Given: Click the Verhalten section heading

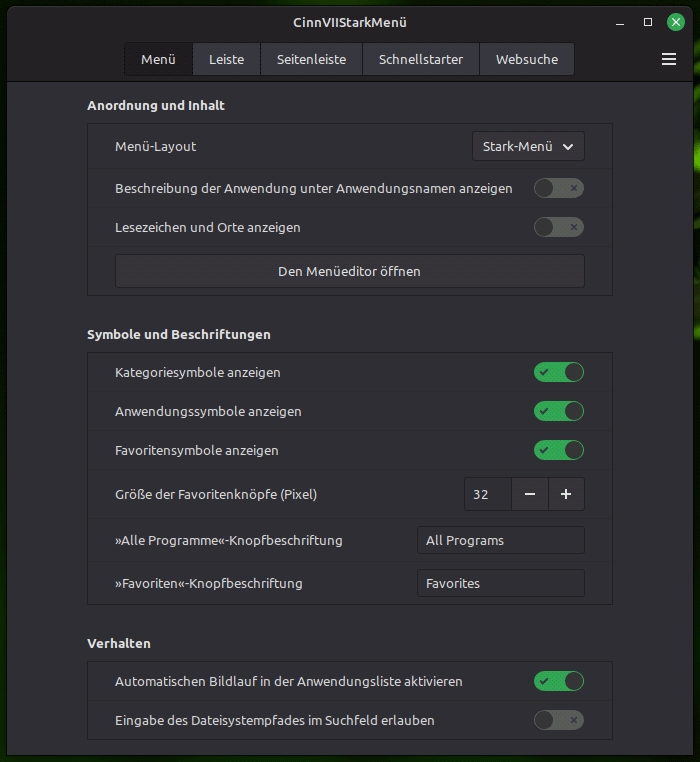Looking at the screenshot, I should [119, 643].
